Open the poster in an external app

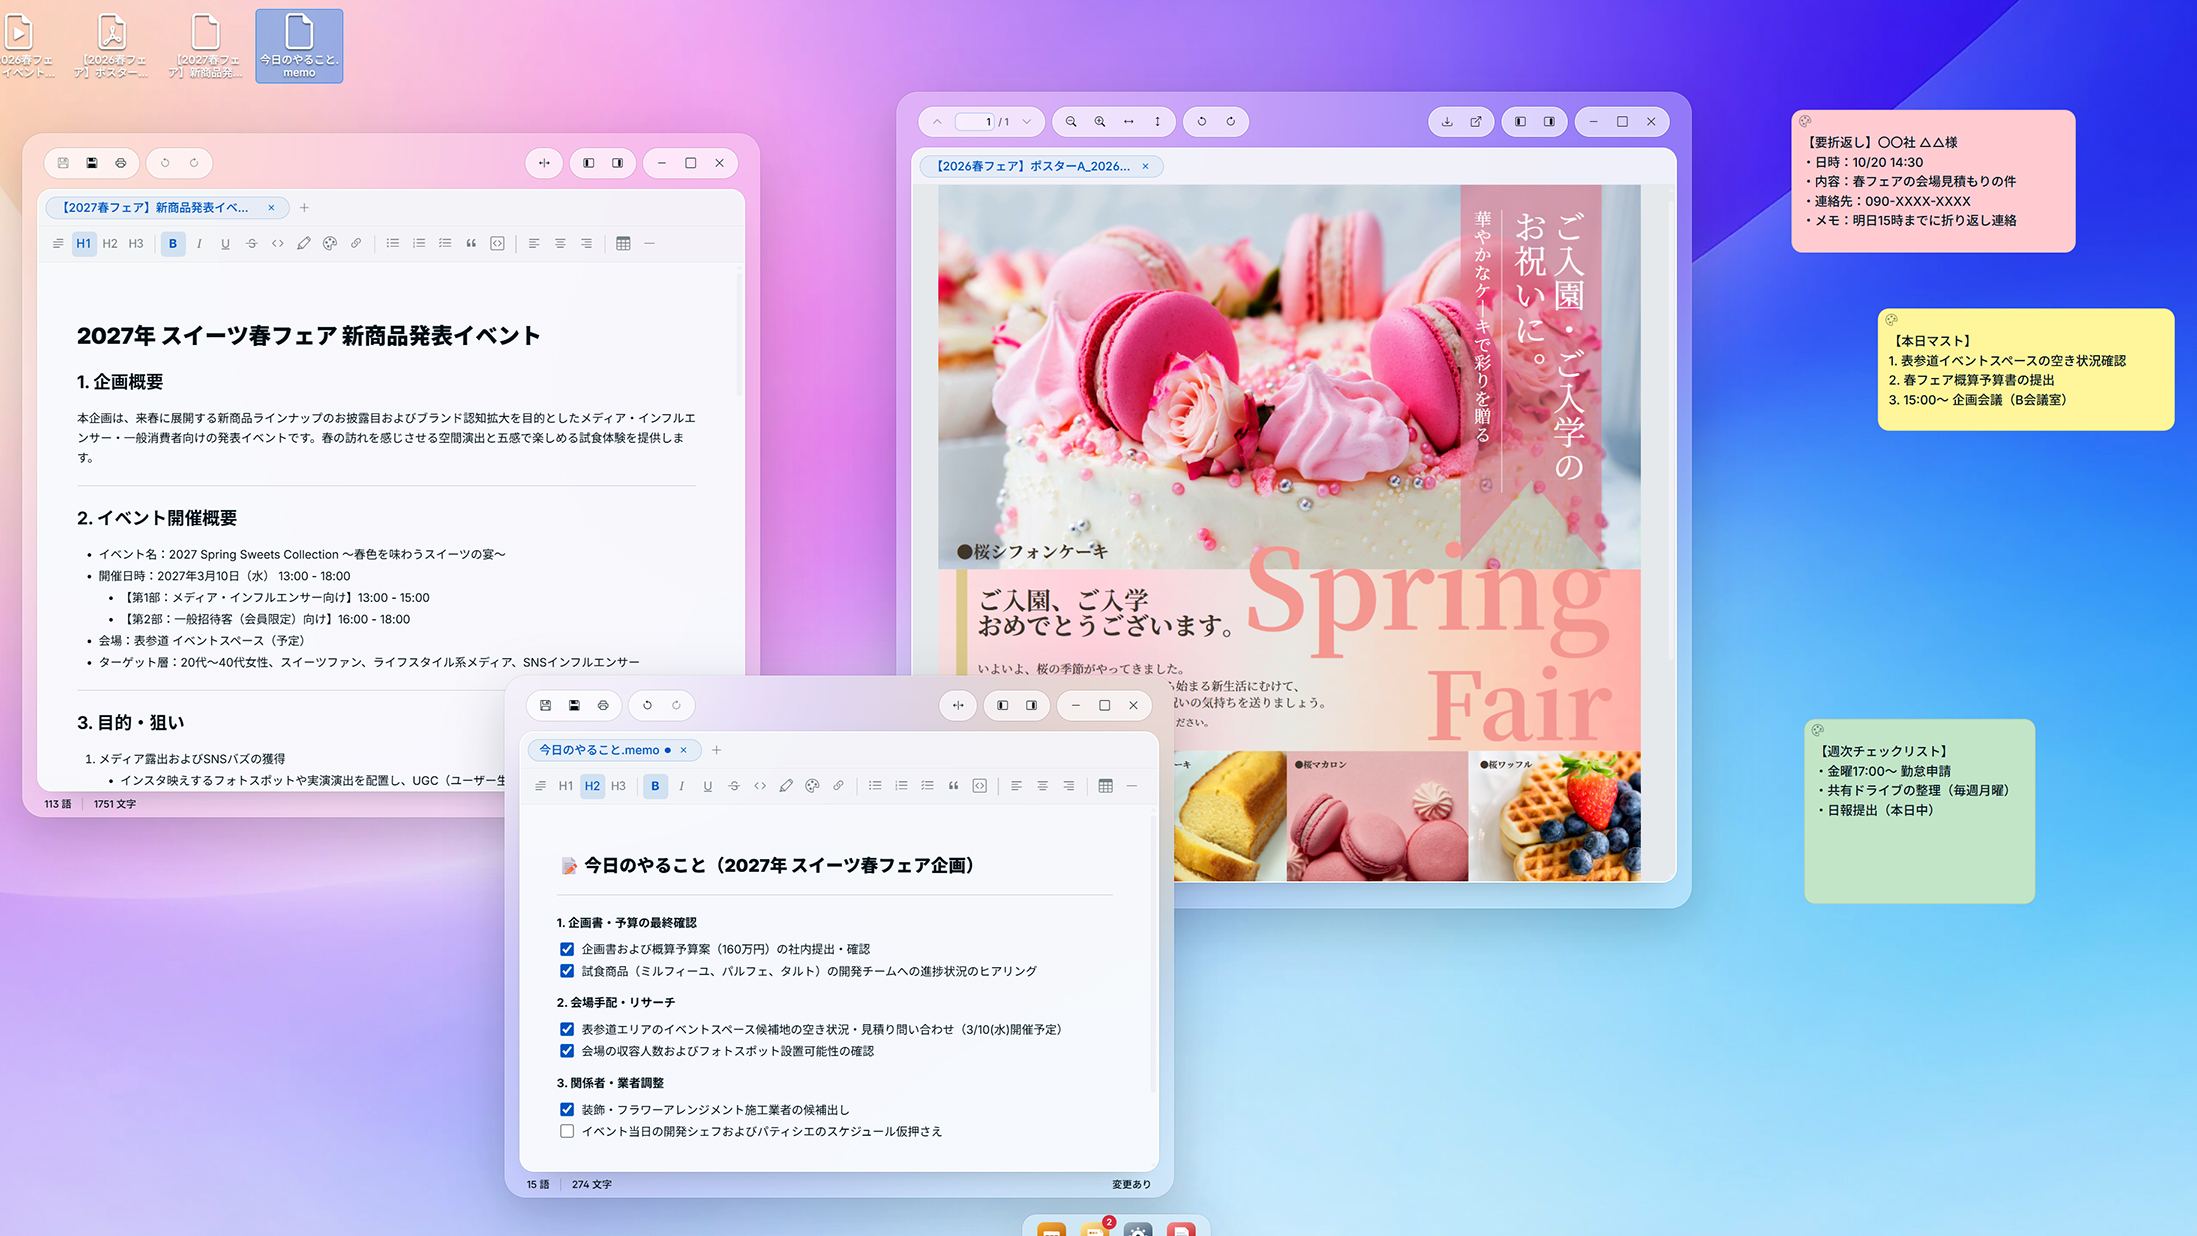1476,122
